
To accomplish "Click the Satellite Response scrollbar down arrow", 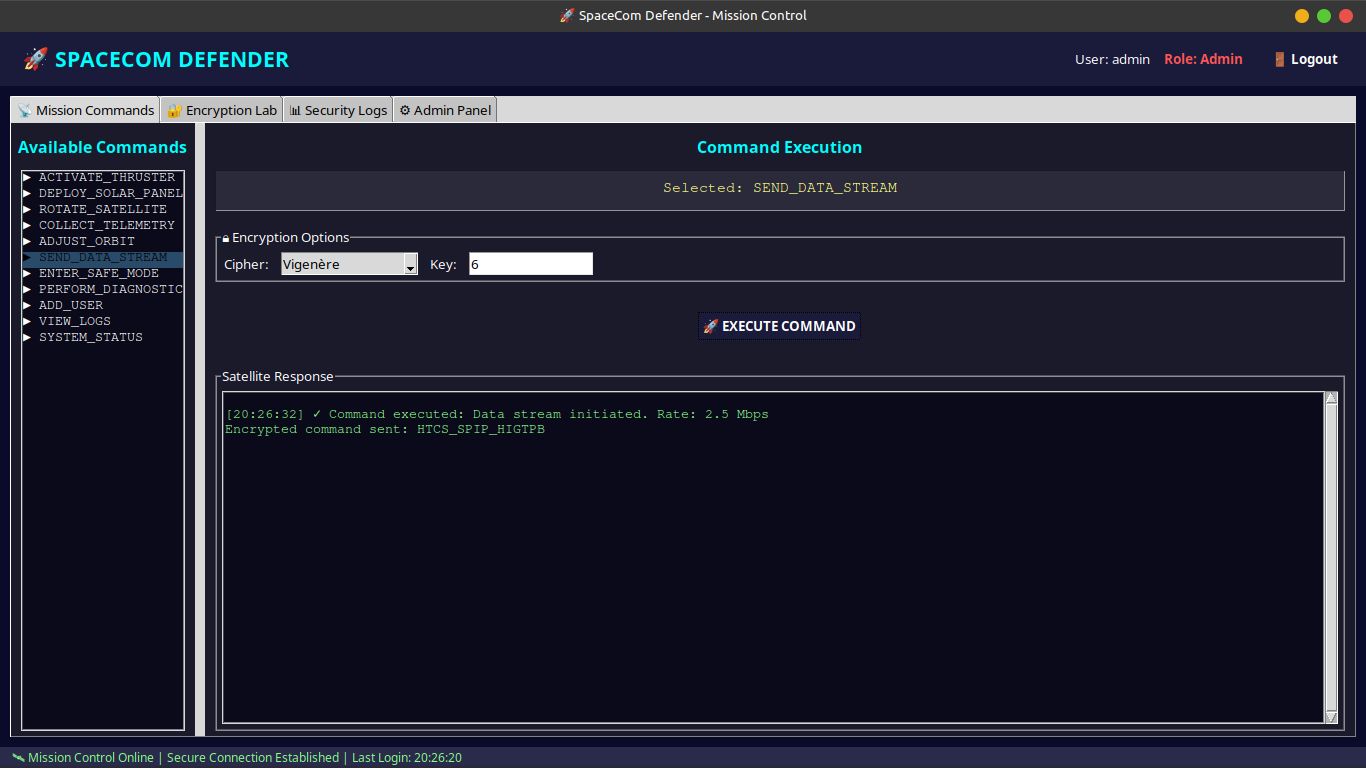I will (x=1331, y=716).
